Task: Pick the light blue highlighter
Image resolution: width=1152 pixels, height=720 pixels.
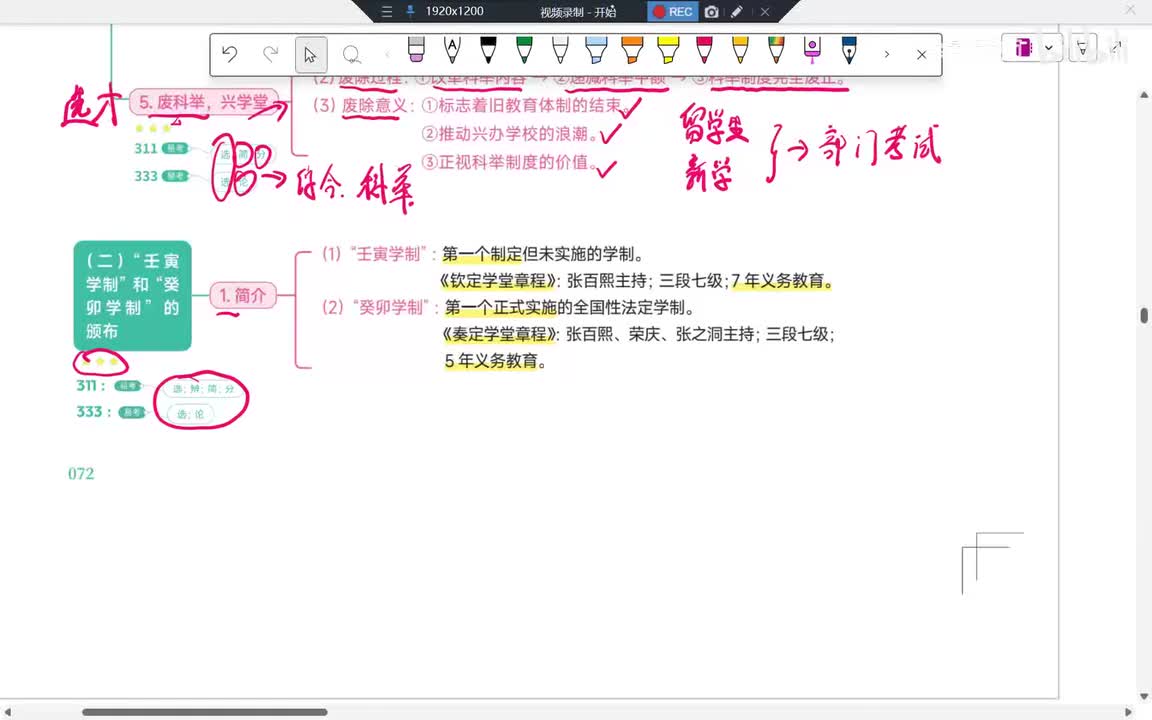Action: pyautogui.click(x=596, y=49)
